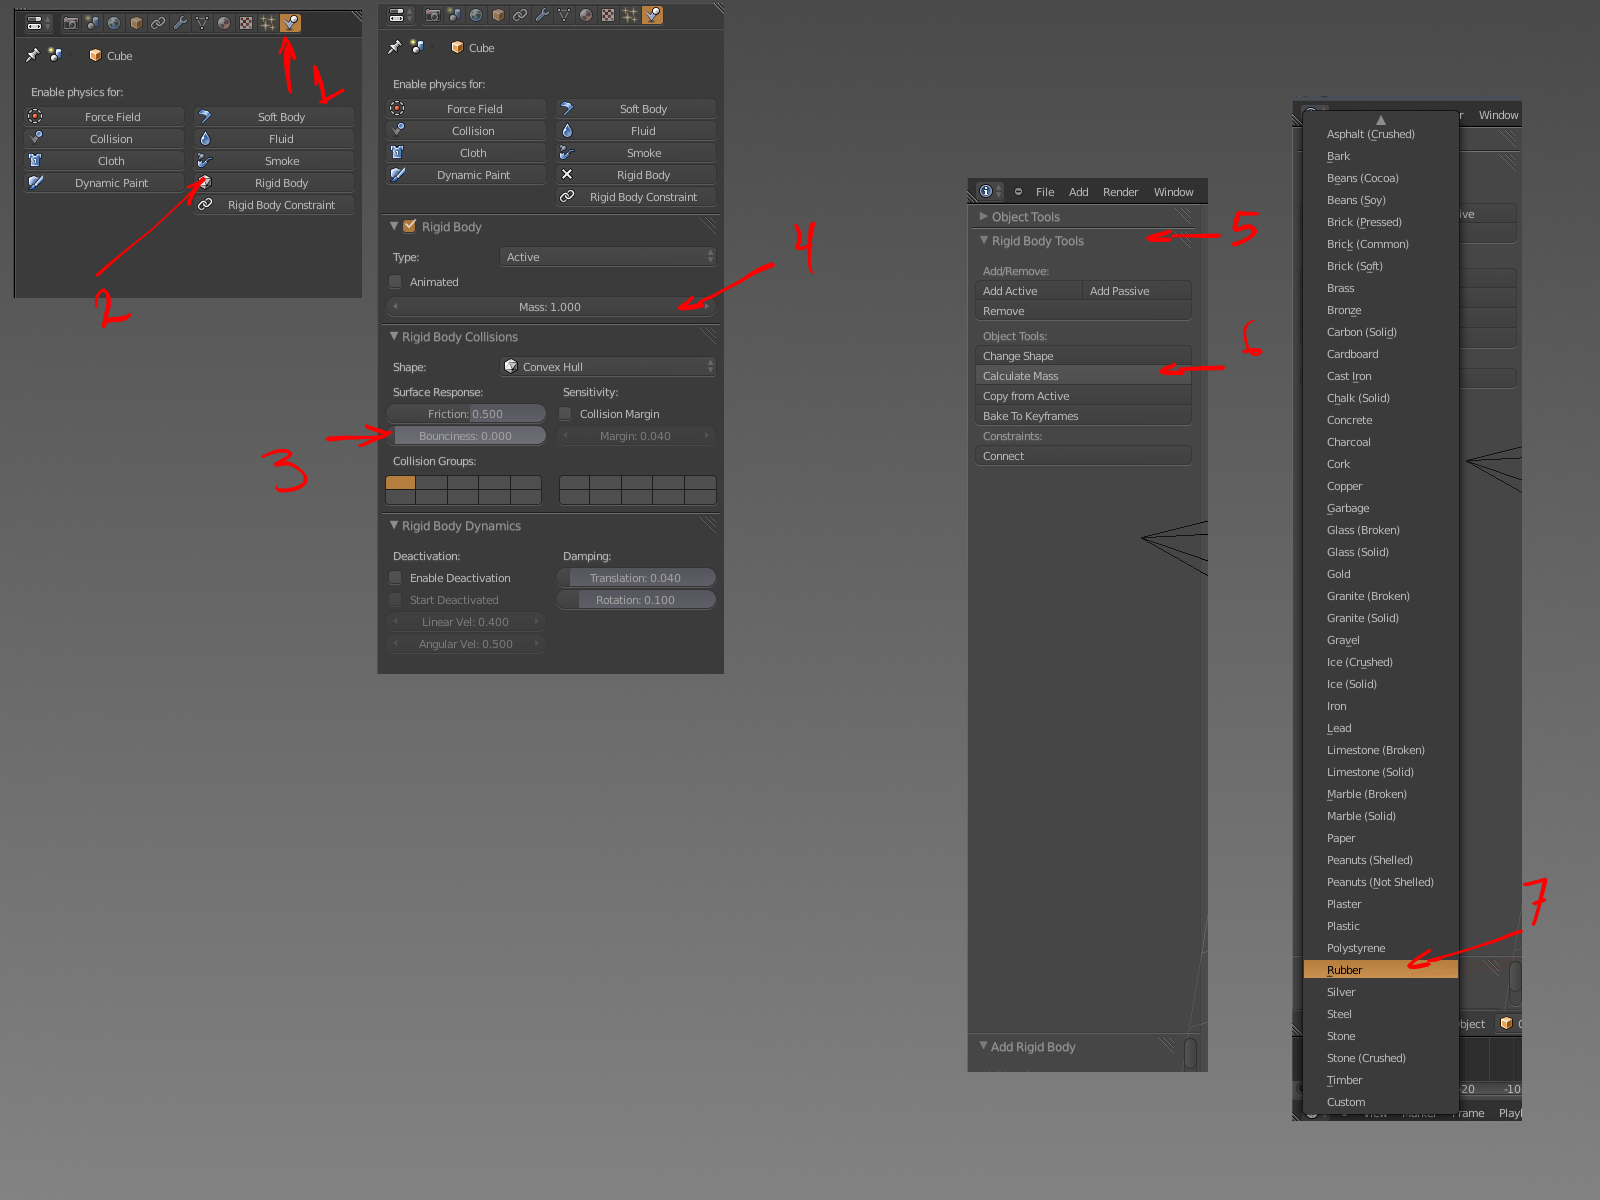Enable Fluid physics in middle panel

click(x=636, y=131)
